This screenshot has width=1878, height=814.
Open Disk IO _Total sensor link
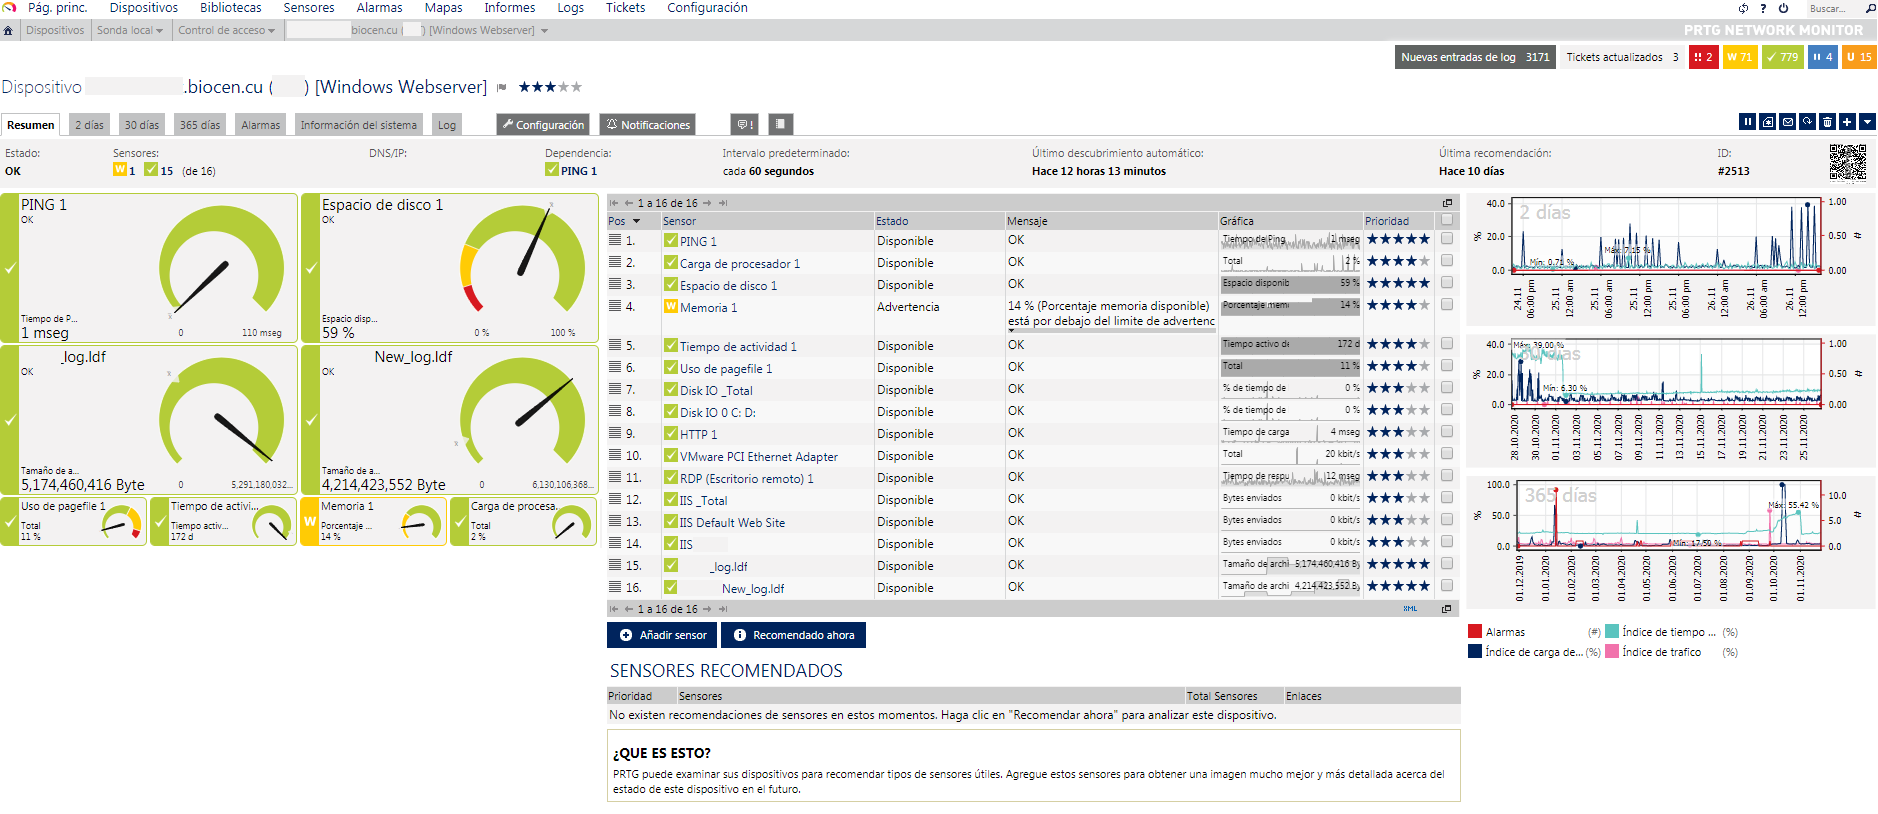716,391
